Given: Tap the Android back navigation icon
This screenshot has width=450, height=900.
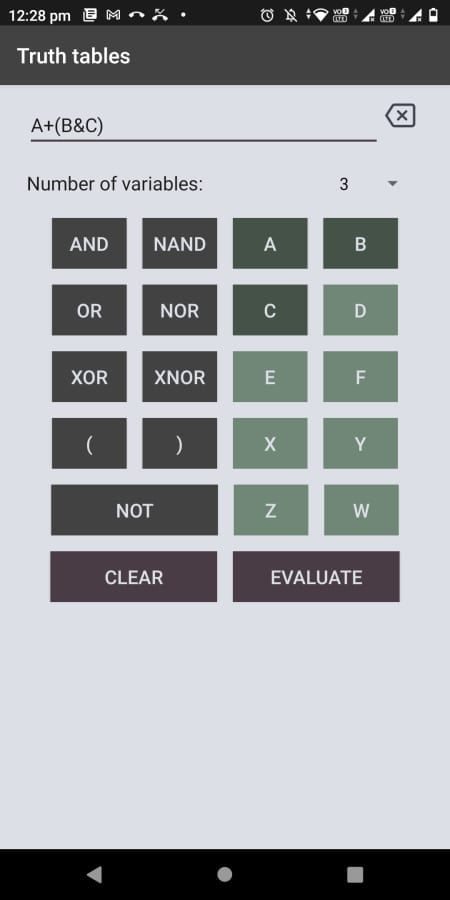Looking at the screenshot, I should [94, 874].
